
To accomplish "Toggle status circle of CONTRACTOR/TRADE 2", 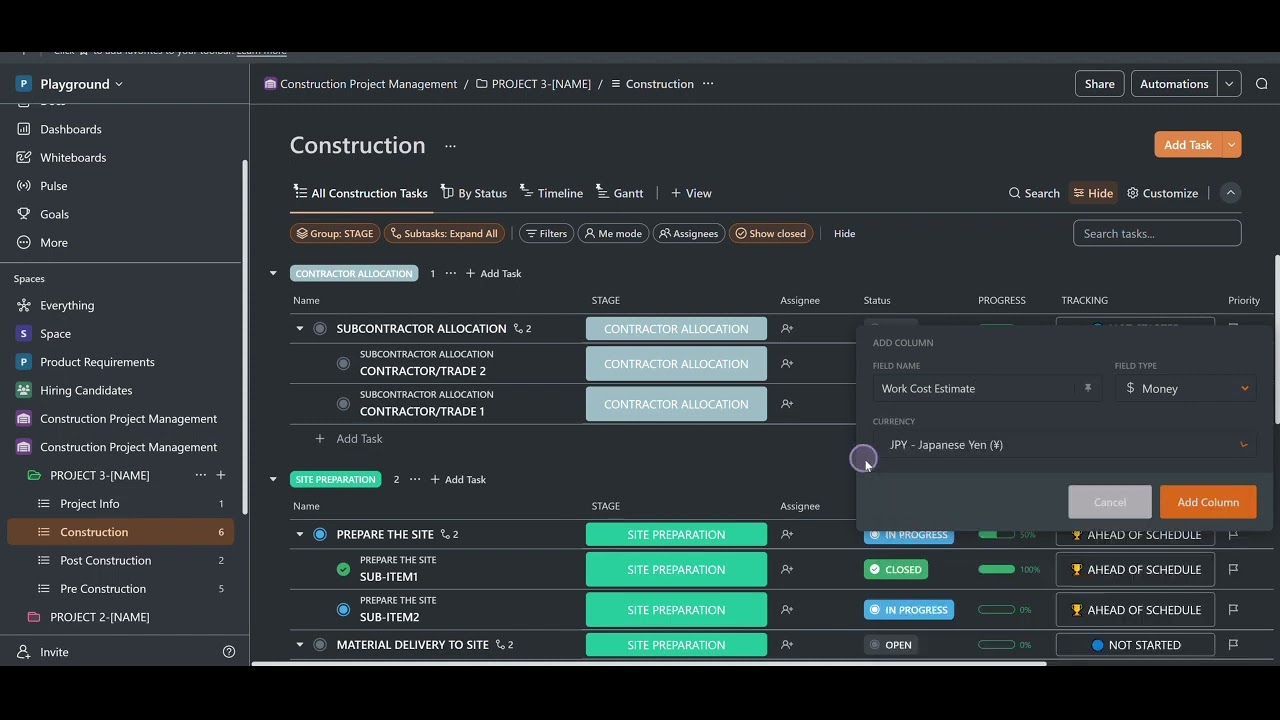I will pyautogui.click(x=343, y=364).
